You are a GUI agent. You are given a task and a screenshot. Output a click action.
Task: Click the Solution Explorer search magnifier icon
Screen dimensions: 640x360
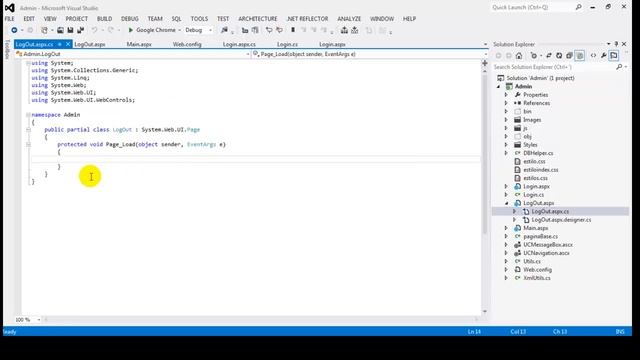[x=619, y=67]
